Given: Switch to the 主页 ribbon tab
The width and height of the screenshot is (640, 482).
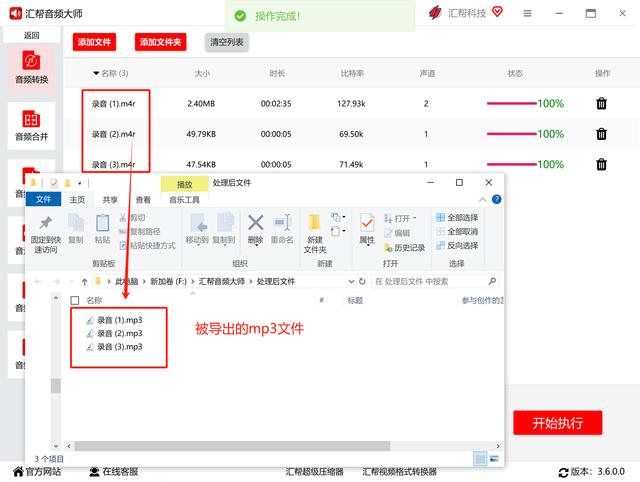Looking at the screenshot, I should pos(77,200).
